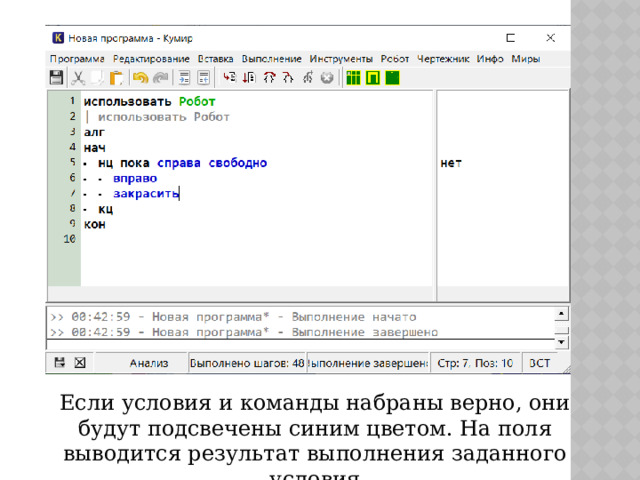The height and width of the screenshot is (480, 640).
Task: Click the Paste clipboard icon
Action: [x=116, y=78]
